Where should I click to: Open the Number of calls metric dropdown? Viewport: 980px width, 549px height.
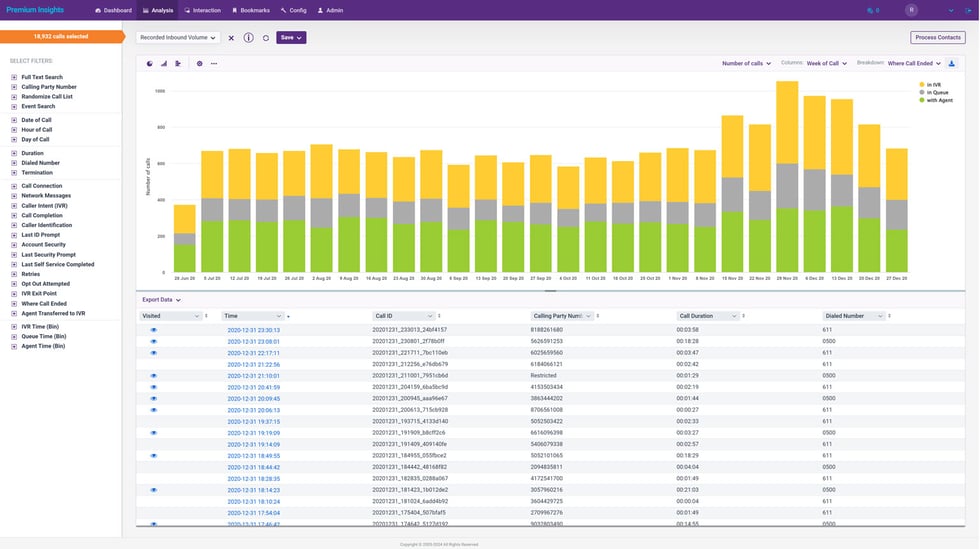[746, 63]
